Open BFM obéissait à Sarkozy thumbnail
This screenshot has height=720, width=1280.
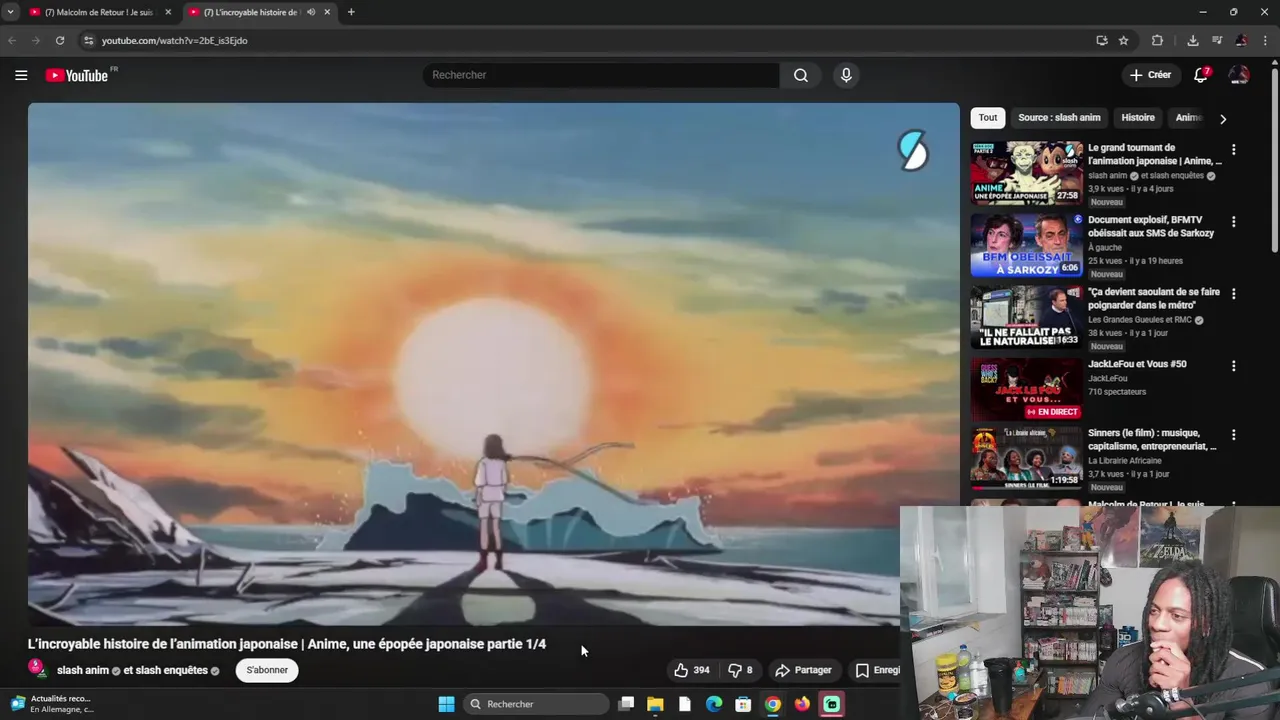[1026, 245]
